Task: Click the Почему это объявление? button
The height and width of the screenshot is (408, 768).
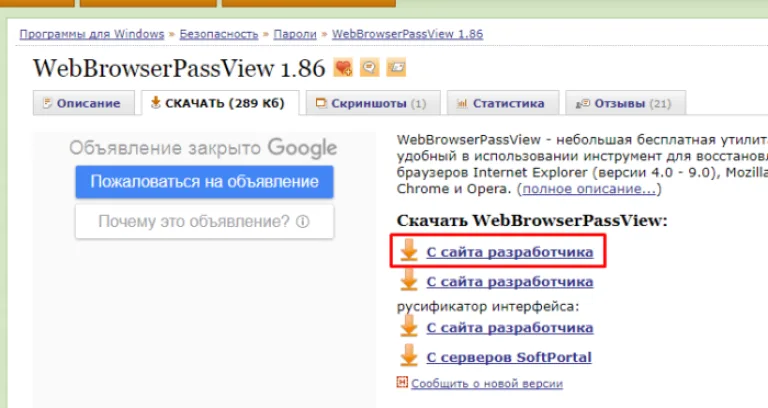Action: click(x=204, y=221)
